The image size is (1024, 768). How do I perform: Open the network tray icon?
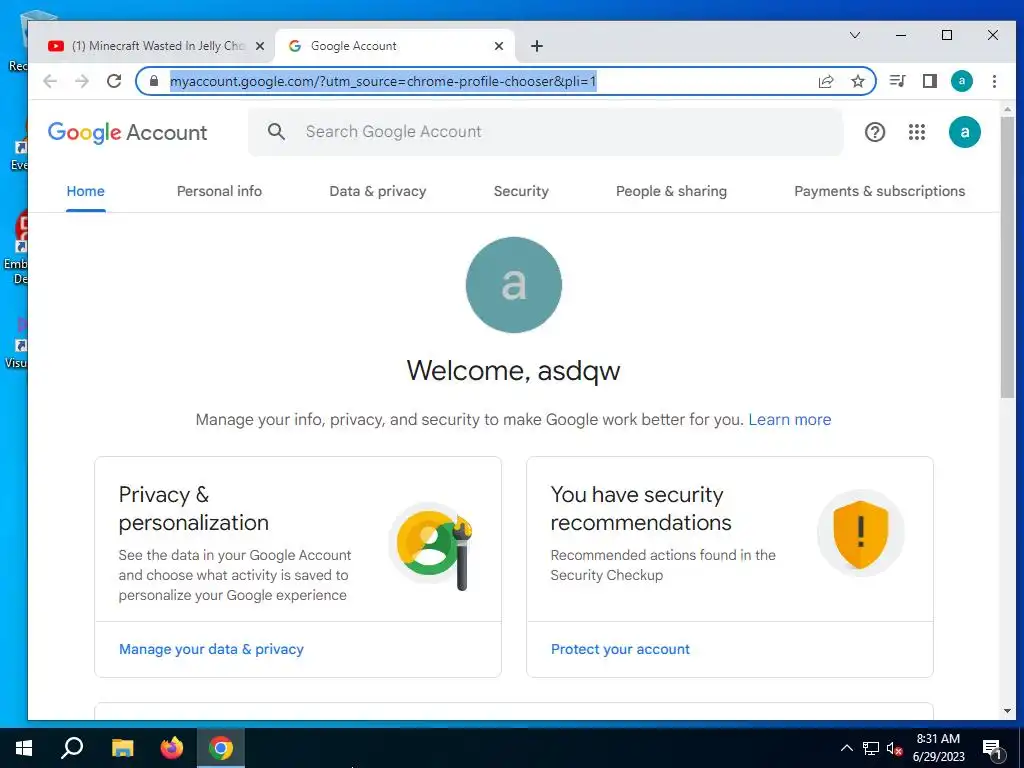pyautogui.click(x=871, y=748)
